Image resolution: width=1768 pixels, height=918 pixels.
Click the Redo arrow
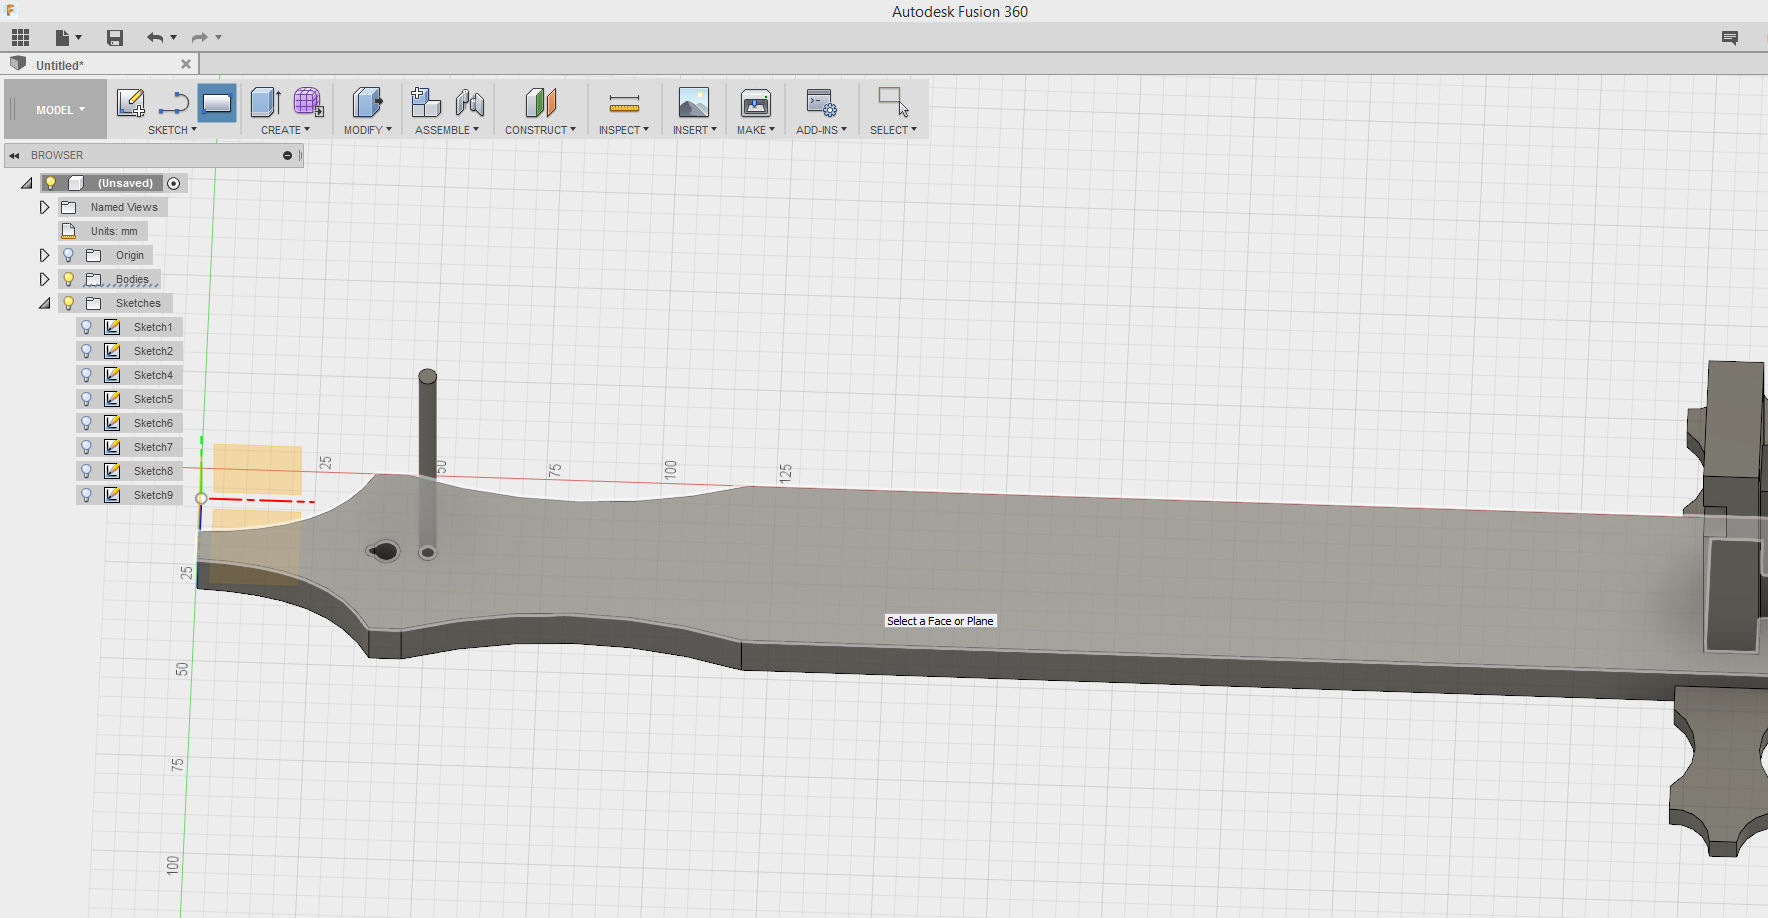pyautogui.click(x=200, y=38)
